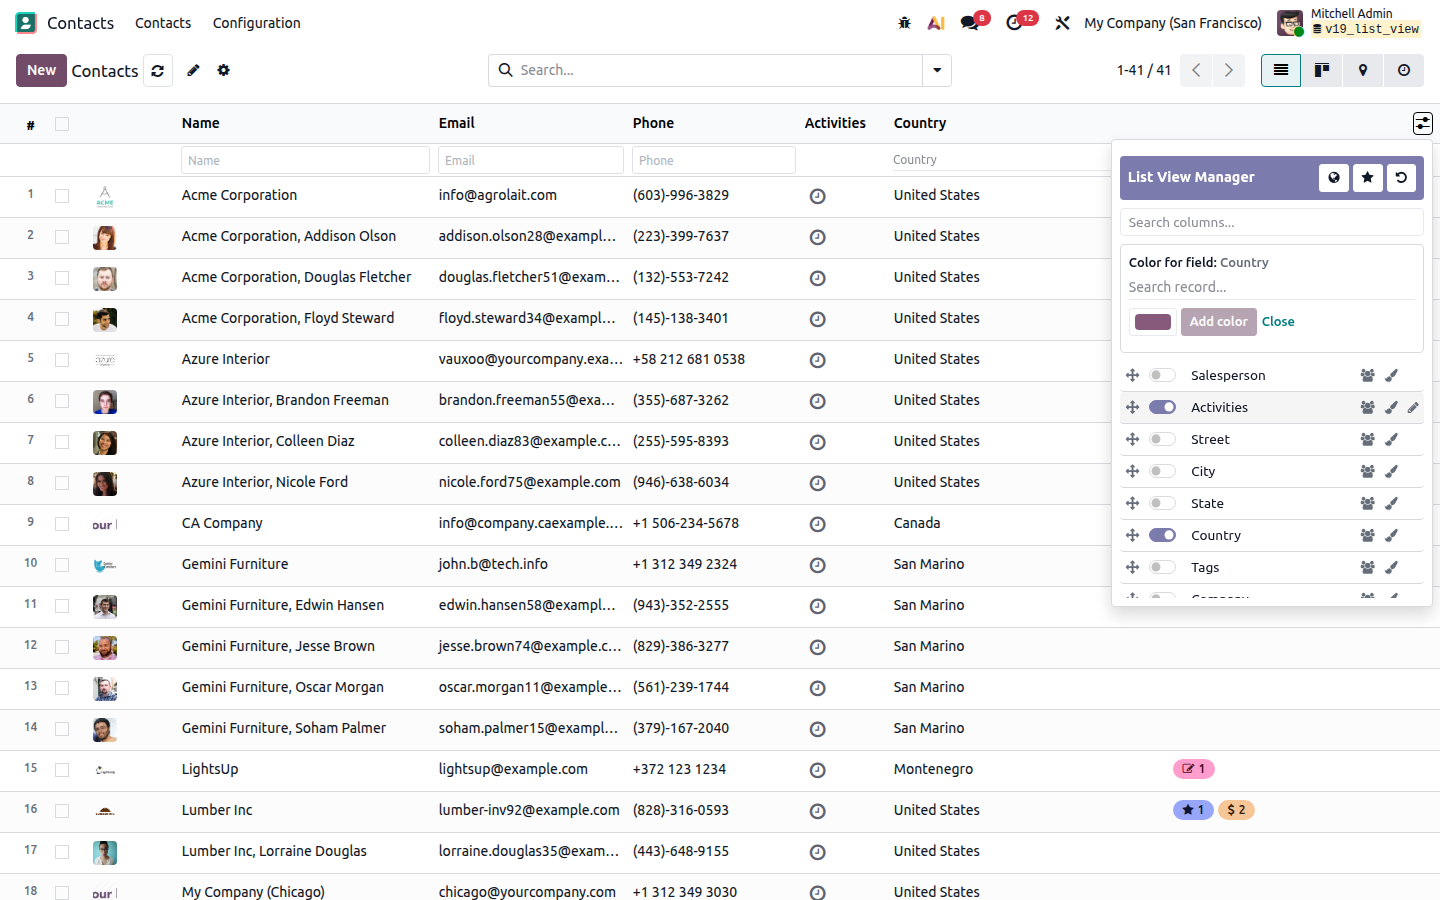Click the Add color button
This screenshot has height=900, width=1440.
pos(1218,321)
